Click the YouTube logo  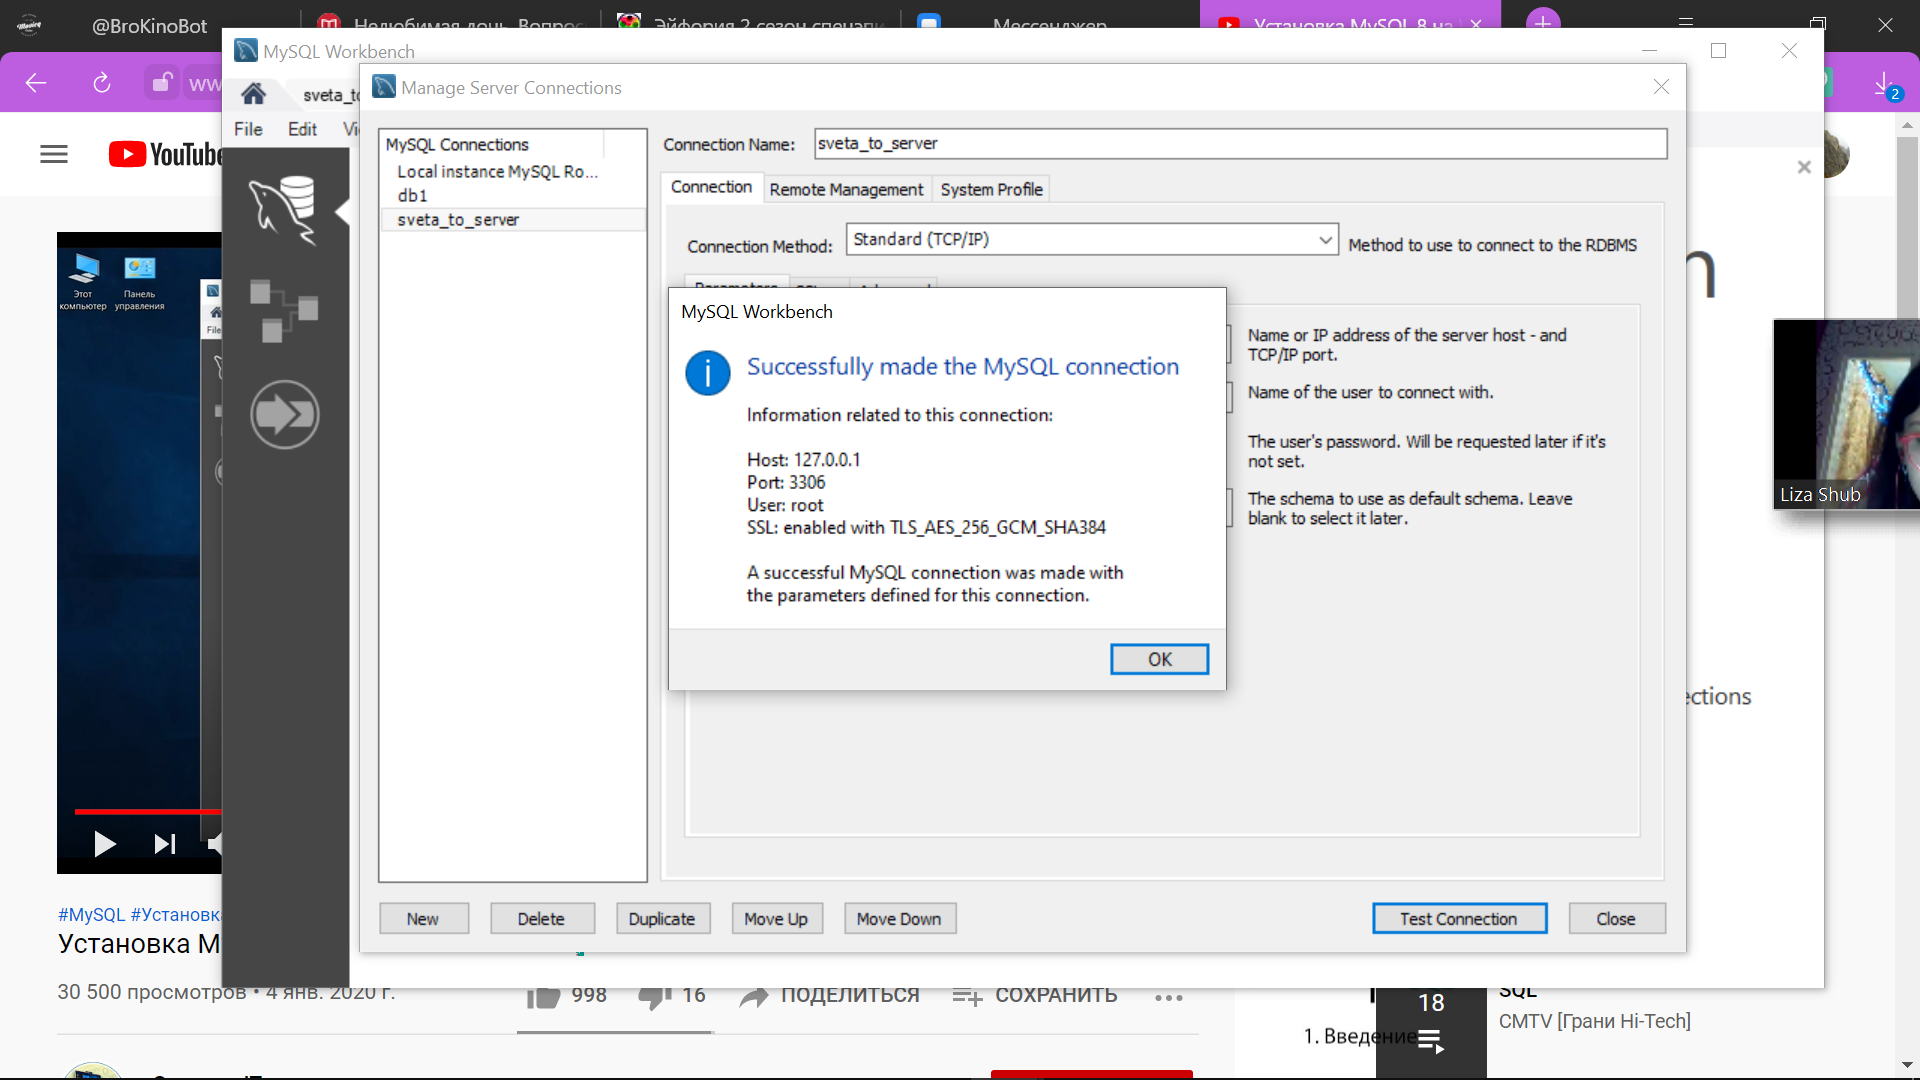click(166, 154)
